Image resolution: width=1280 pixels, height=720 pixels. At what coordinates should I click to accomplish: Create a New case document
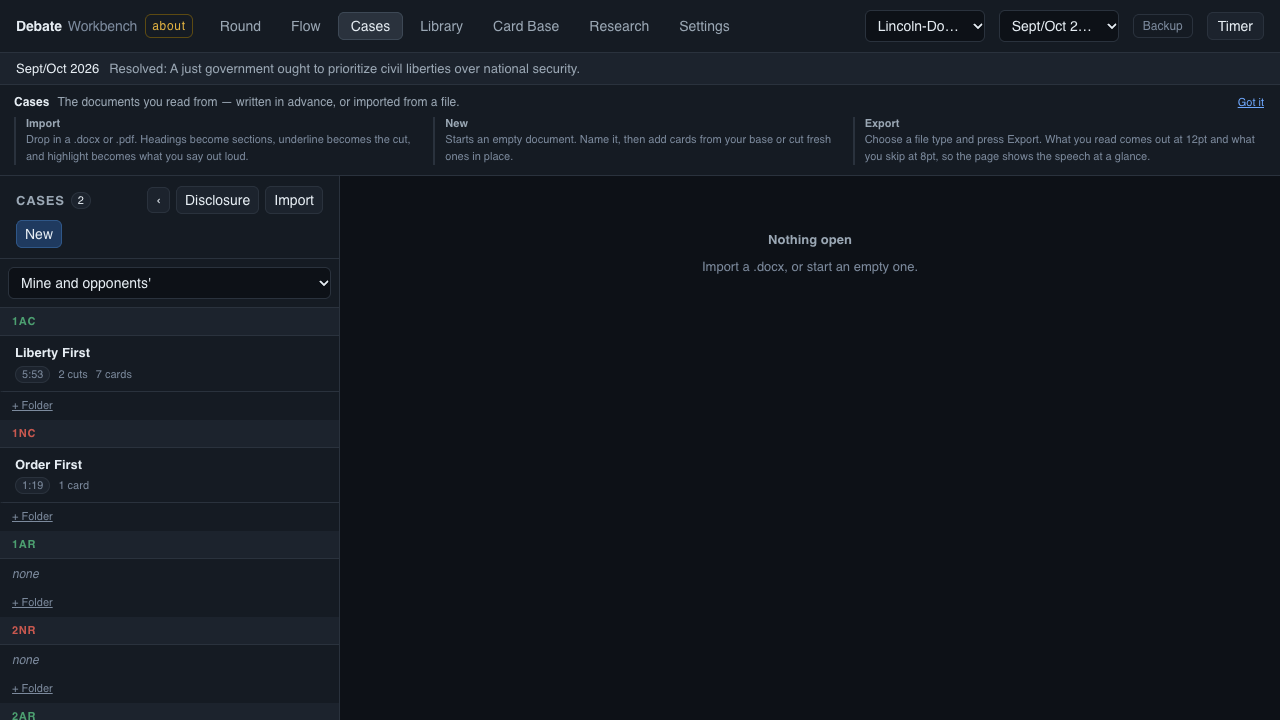click(x=39, y=234)
